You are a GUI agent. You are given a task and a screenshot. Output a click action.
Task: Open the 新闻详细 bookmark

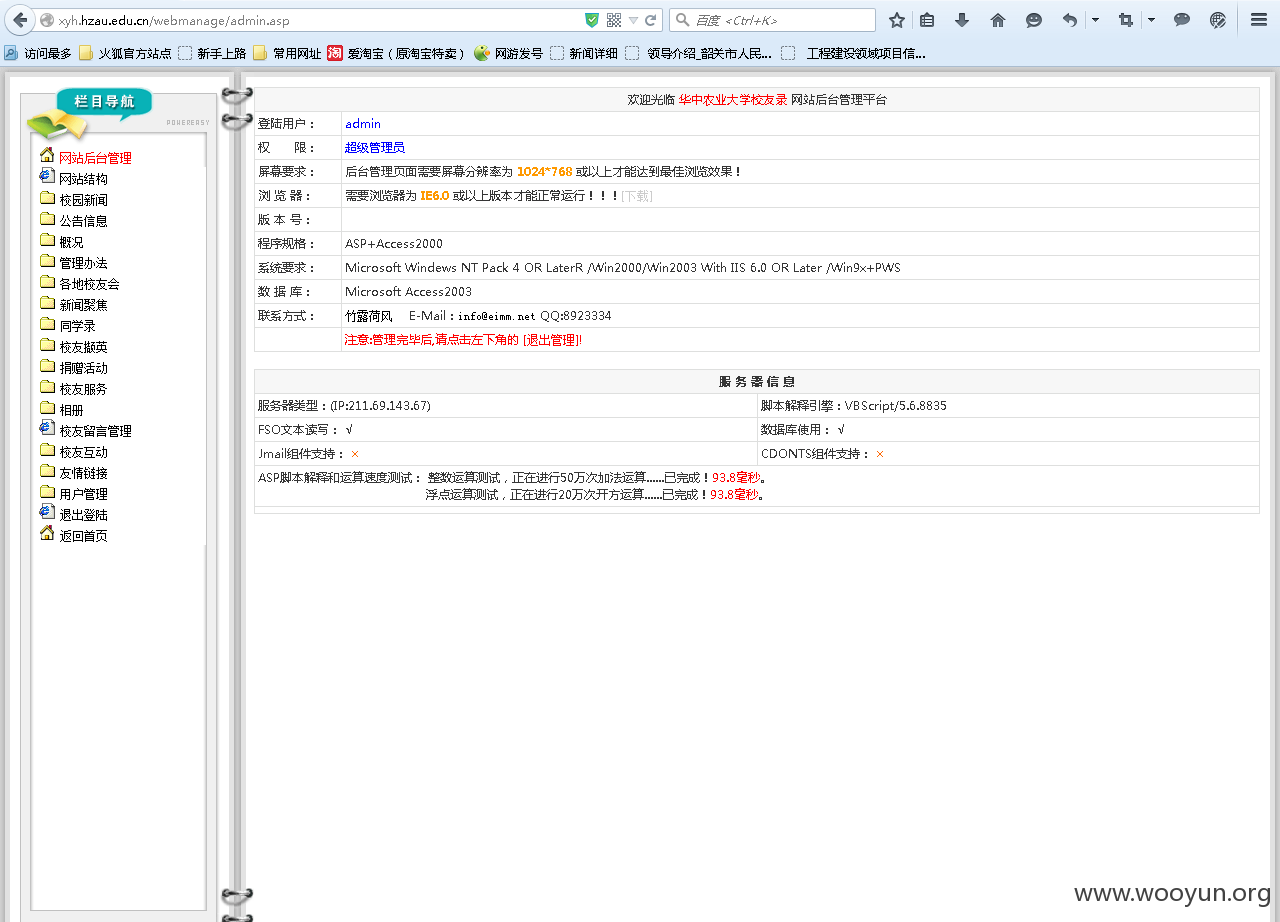tap(584, 53)
